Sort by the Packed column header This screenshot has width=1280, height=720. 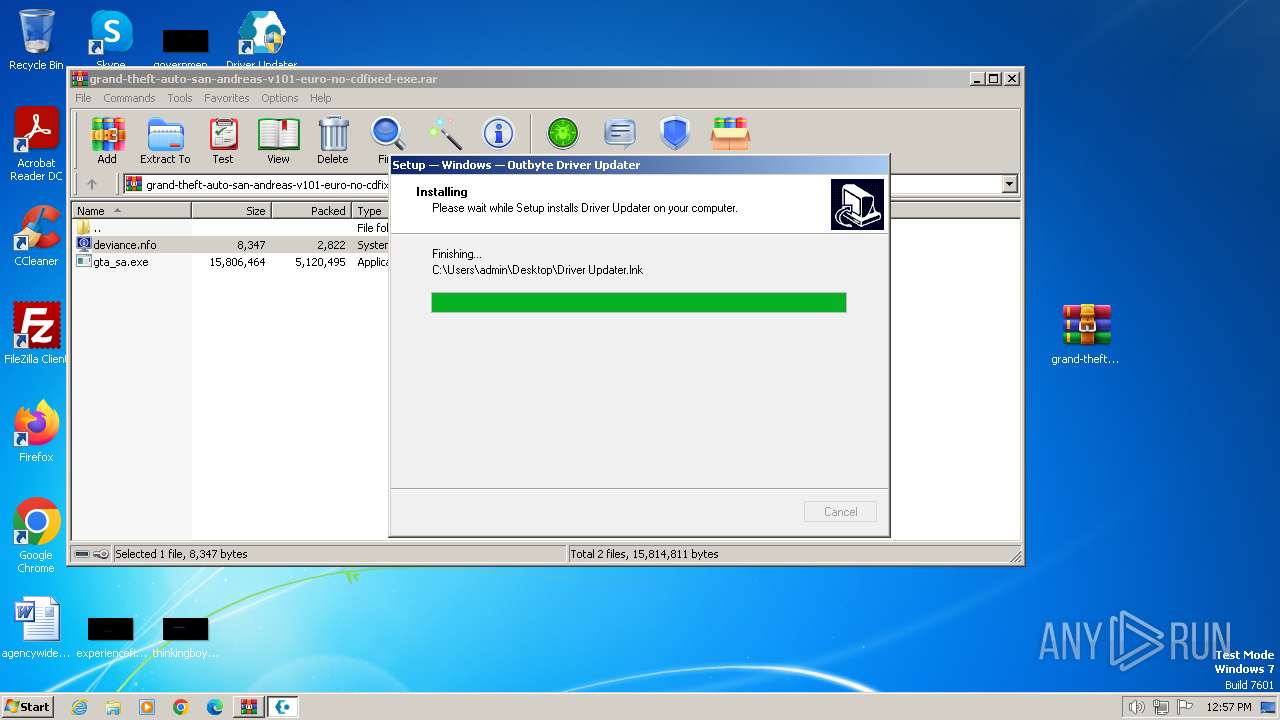point(311,211)
